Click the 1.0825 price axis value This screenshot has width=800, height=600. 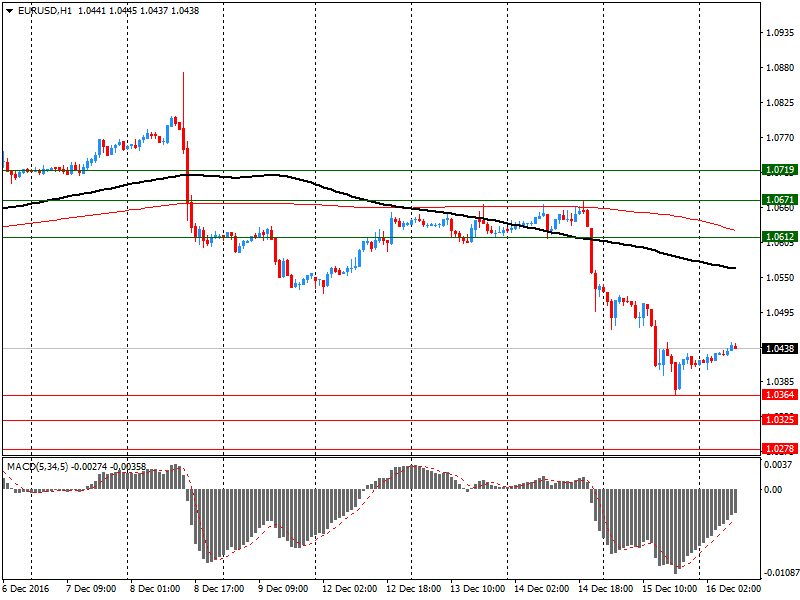tap(781, 103)
